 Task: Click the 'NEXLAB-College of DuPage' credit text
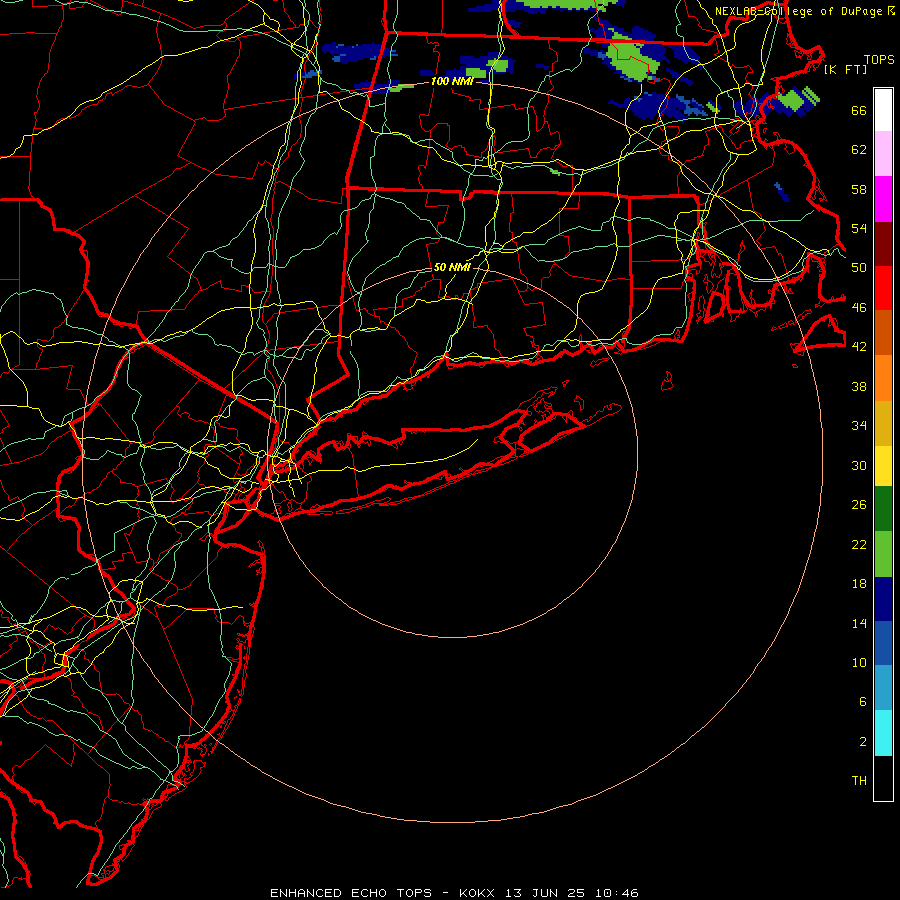(800, 11)
